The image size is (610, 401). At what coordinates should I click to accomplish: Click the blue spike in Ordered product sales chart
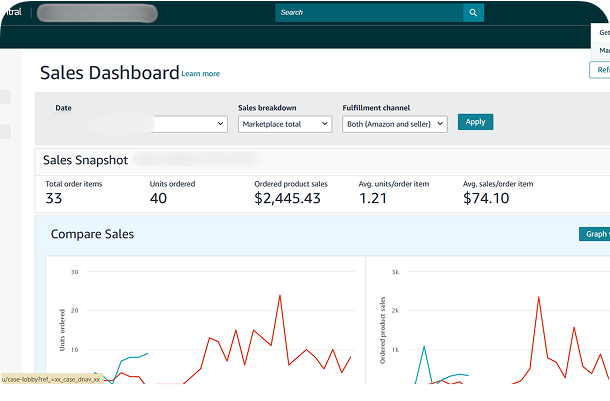(x=423, y=347)
